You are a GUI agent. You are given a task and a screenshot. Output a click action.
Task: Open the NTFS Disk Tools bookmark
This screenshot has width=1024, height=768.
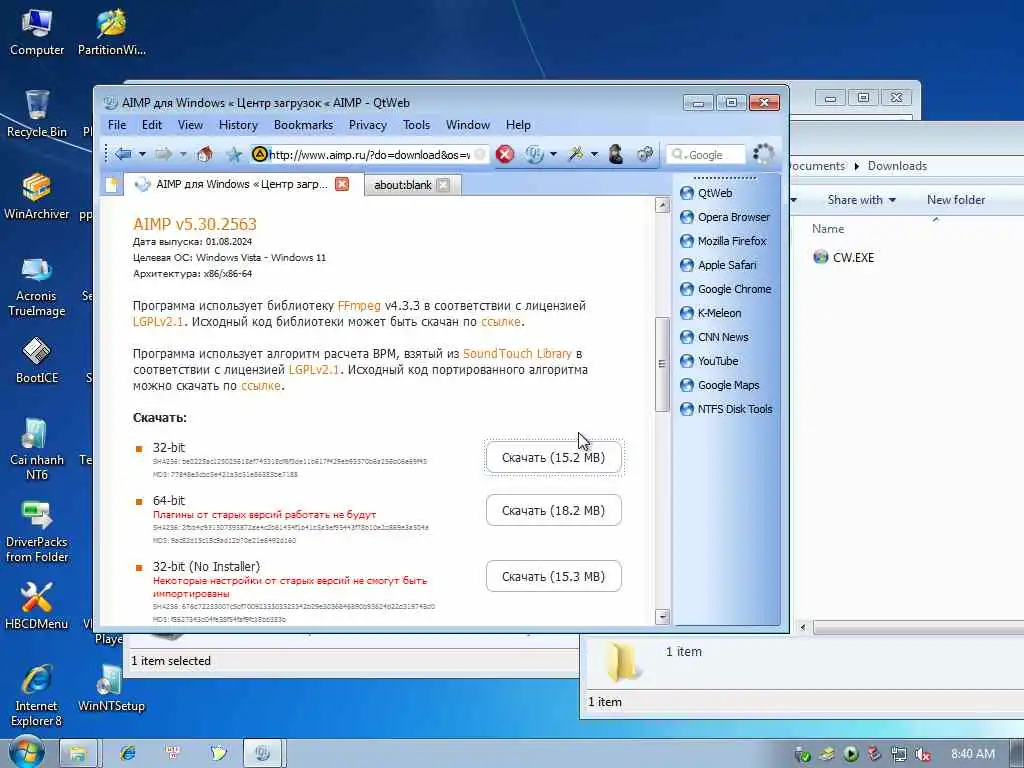pyautogui.click(x=726, y=409)
